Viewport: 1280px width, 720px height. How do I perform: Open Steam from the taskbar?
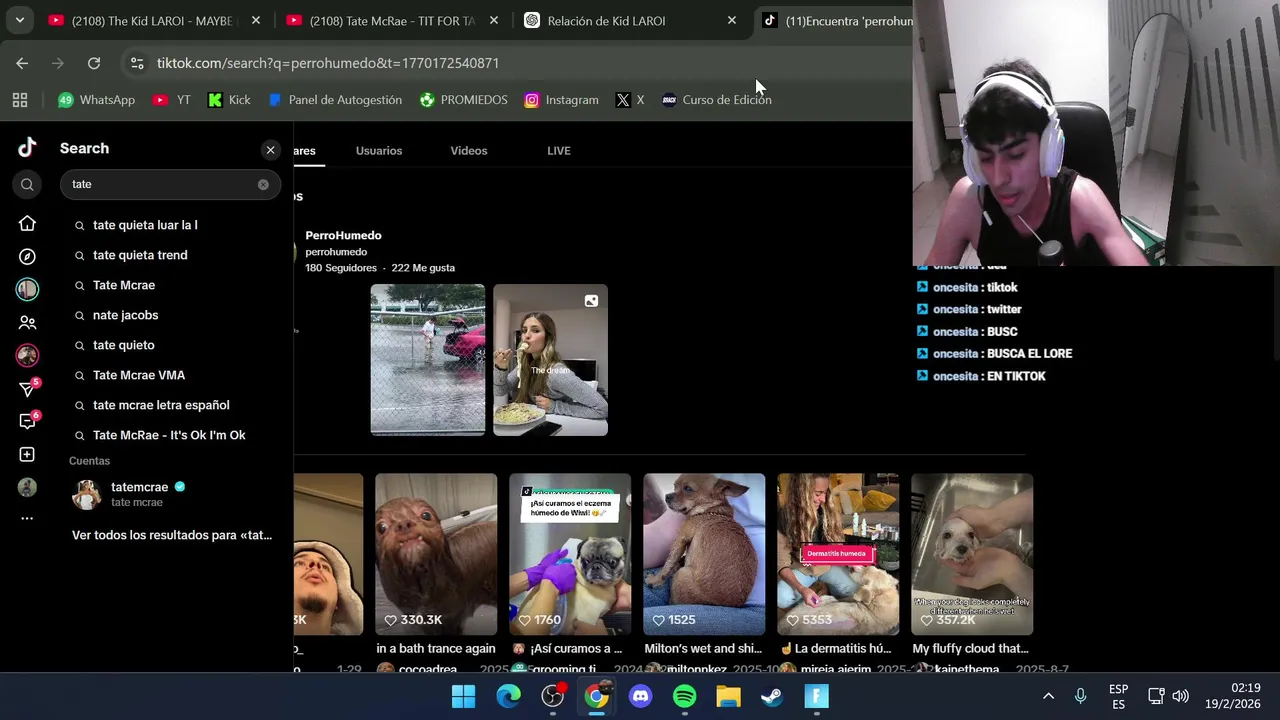pos(772,696)
